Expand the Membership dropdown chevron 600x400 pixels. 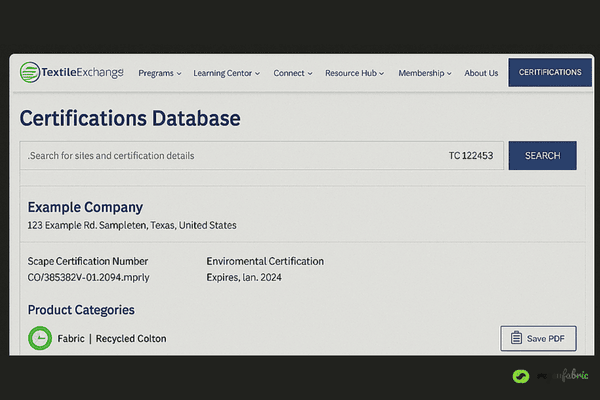point(449,73)
